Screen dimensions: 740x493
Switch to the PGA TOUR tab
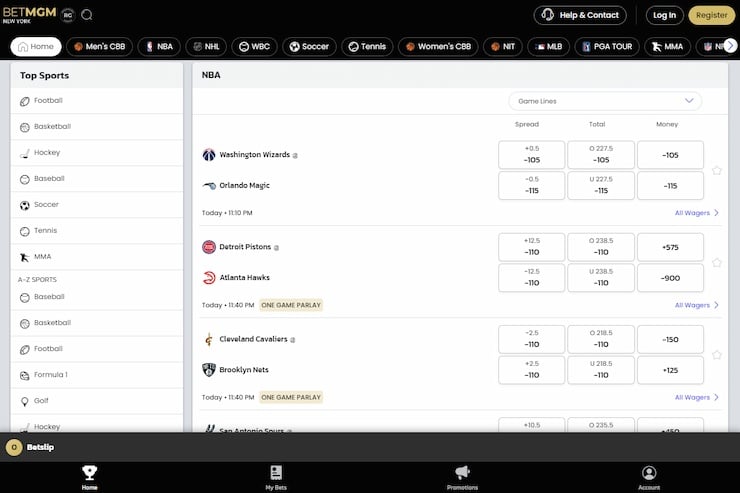(607, 47)
